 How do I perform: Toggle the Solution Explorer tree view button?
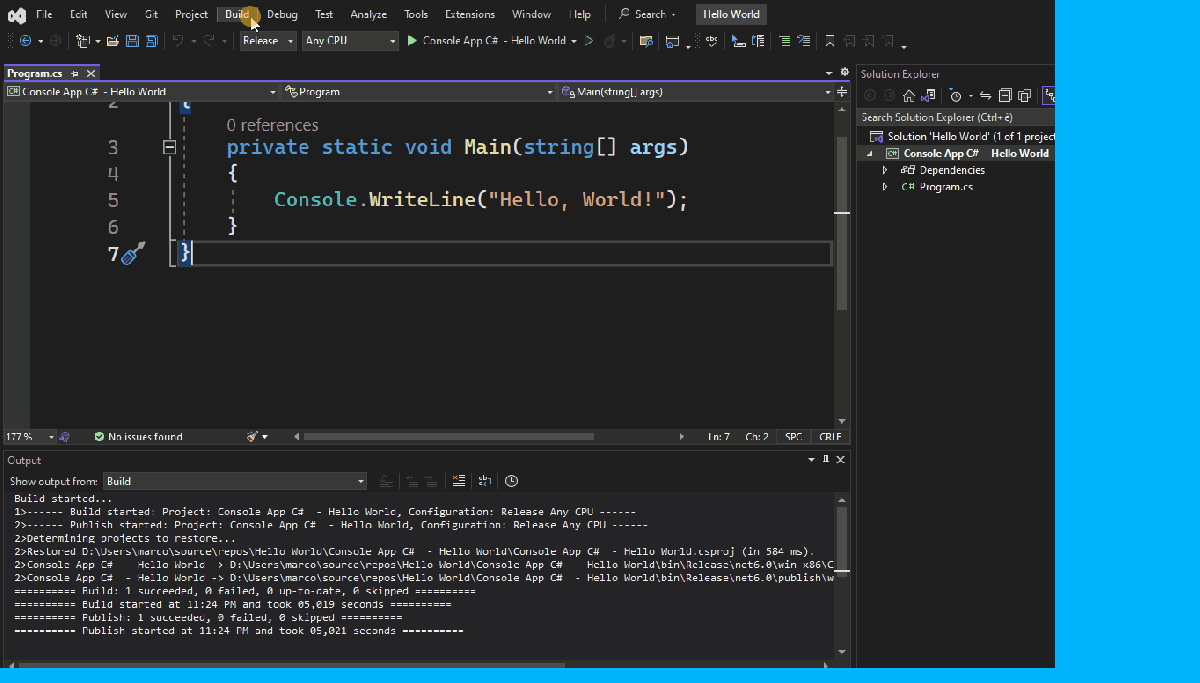click(1048, 96)
